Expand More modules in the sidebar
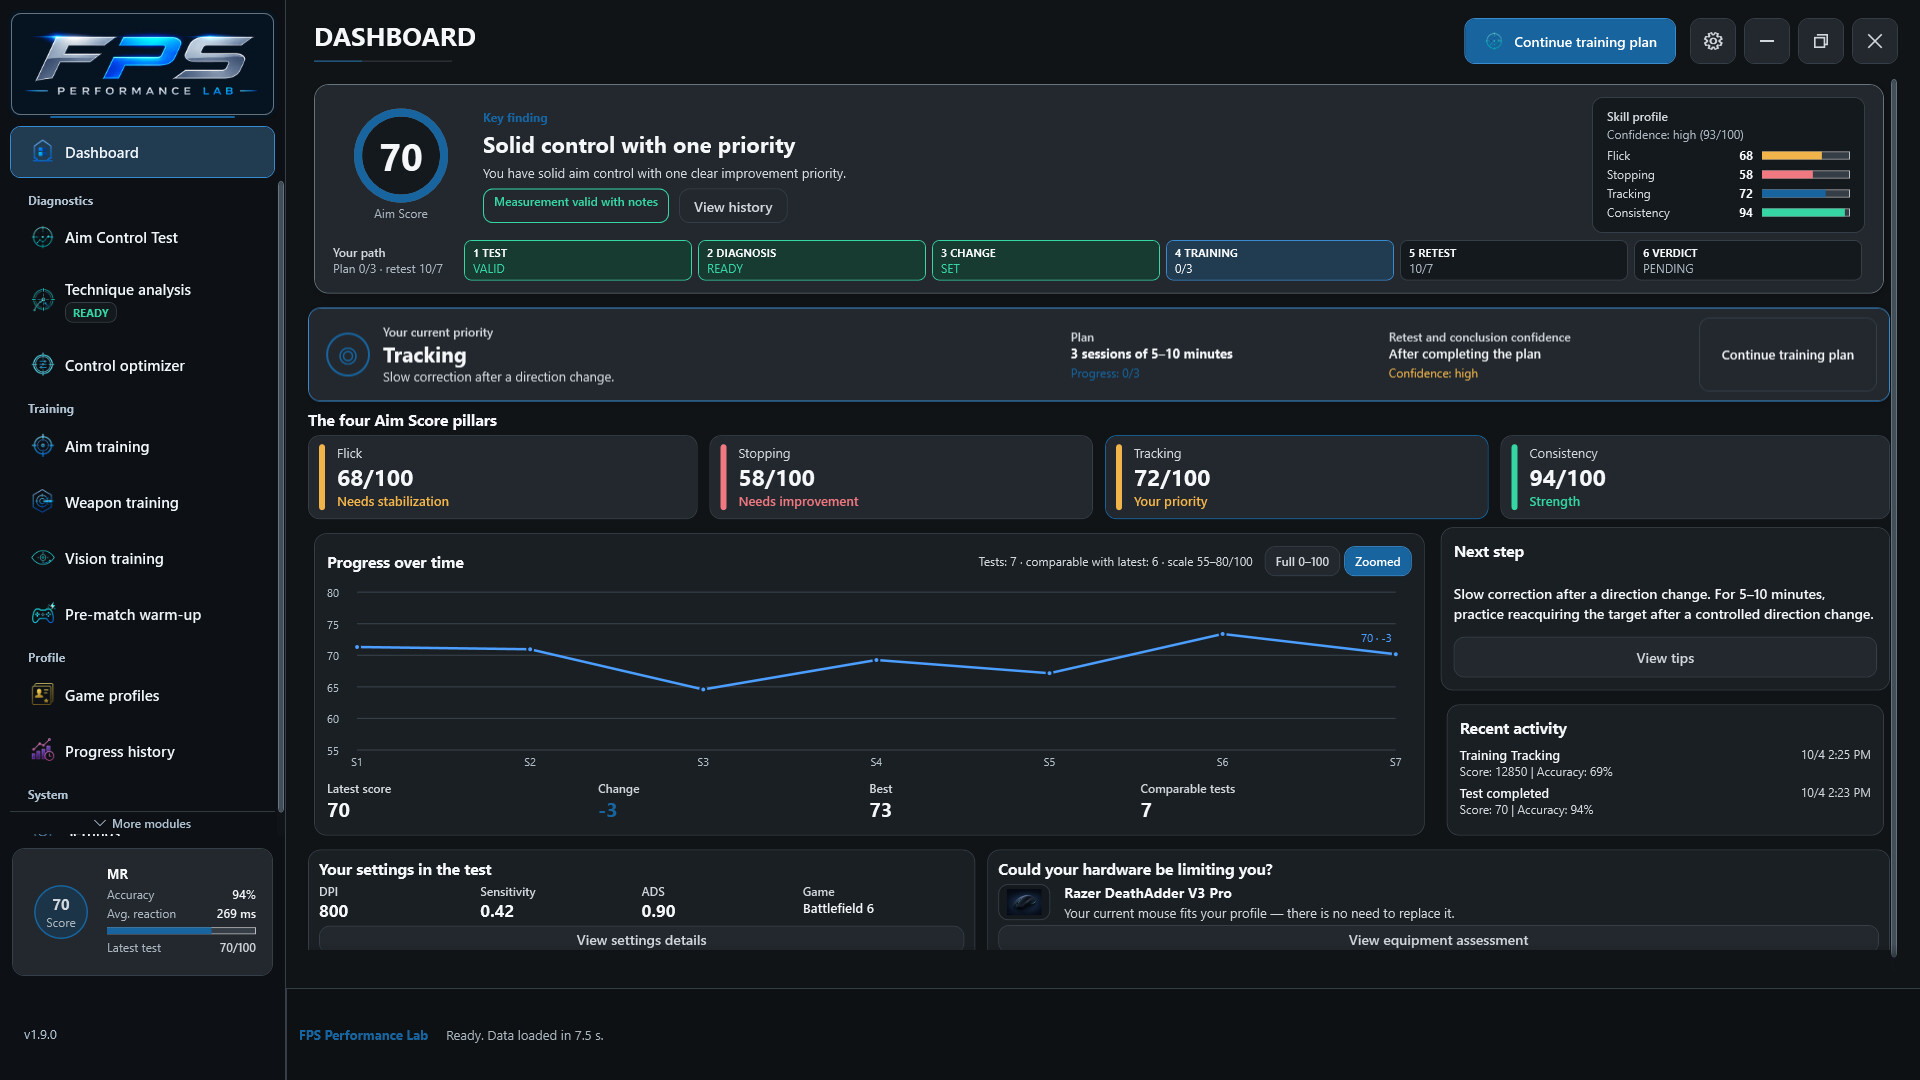Viewport: 1920px width, 1080px height. pyautogui.click(x=142, y=824)
